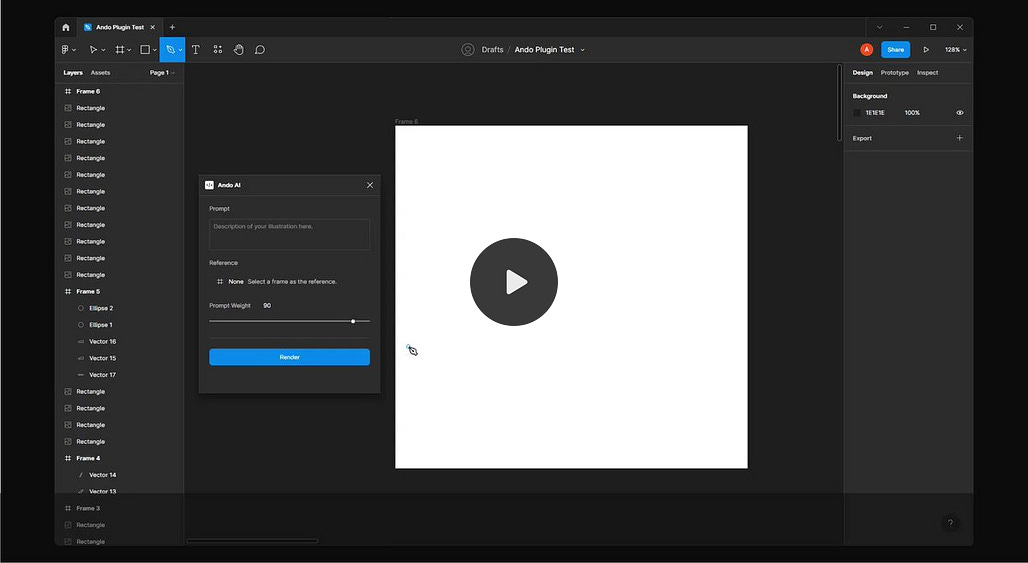Open the Page 1 dropdown
Viewport: 1028px width, 563px height.
162,73
